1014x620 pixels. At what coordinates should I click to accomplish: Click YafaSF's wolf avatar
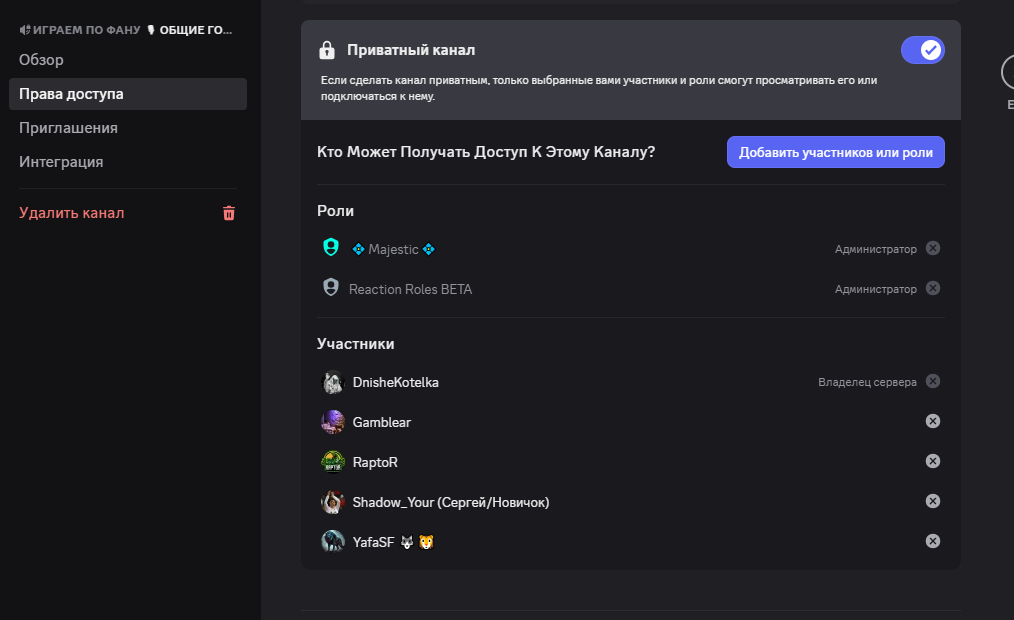point(333,542)
